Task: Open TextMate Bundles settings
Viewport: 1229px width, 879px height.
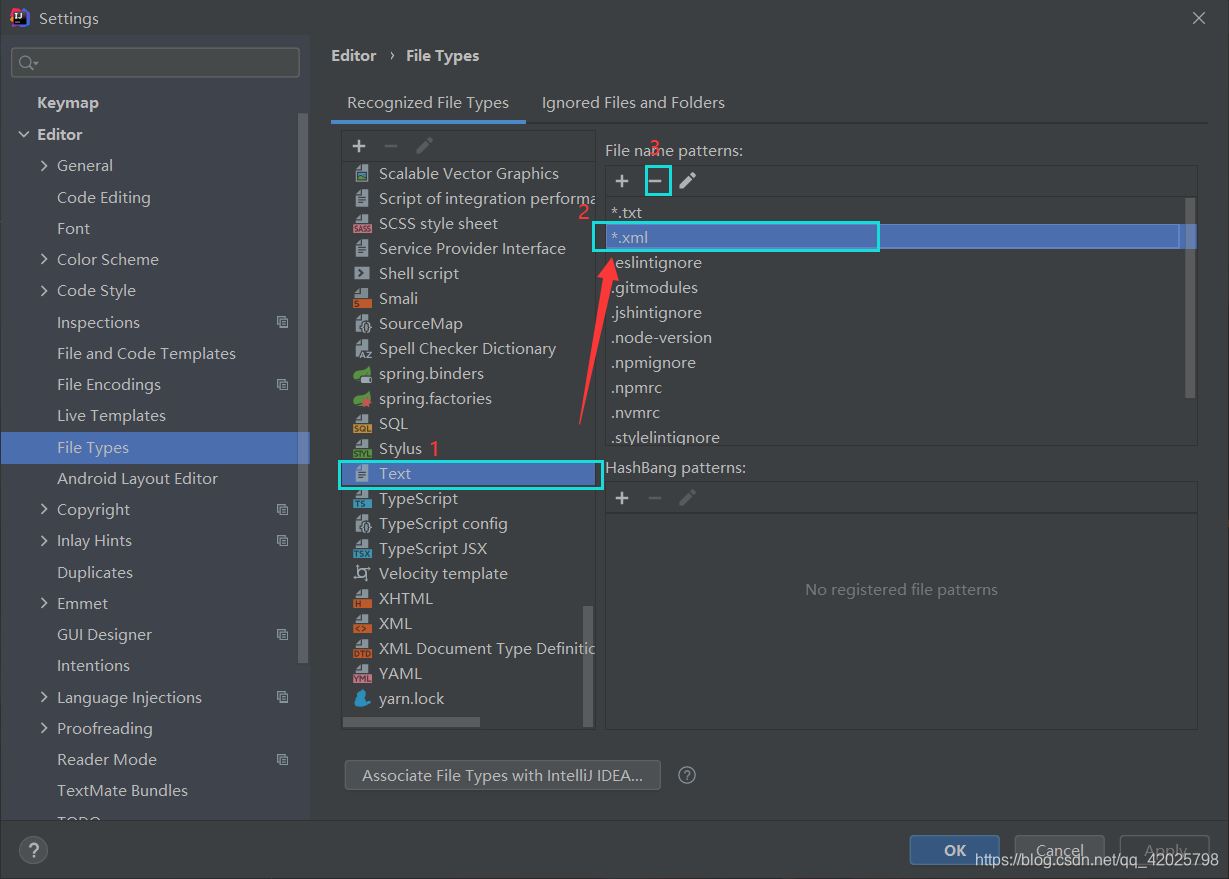Action: 122,791
